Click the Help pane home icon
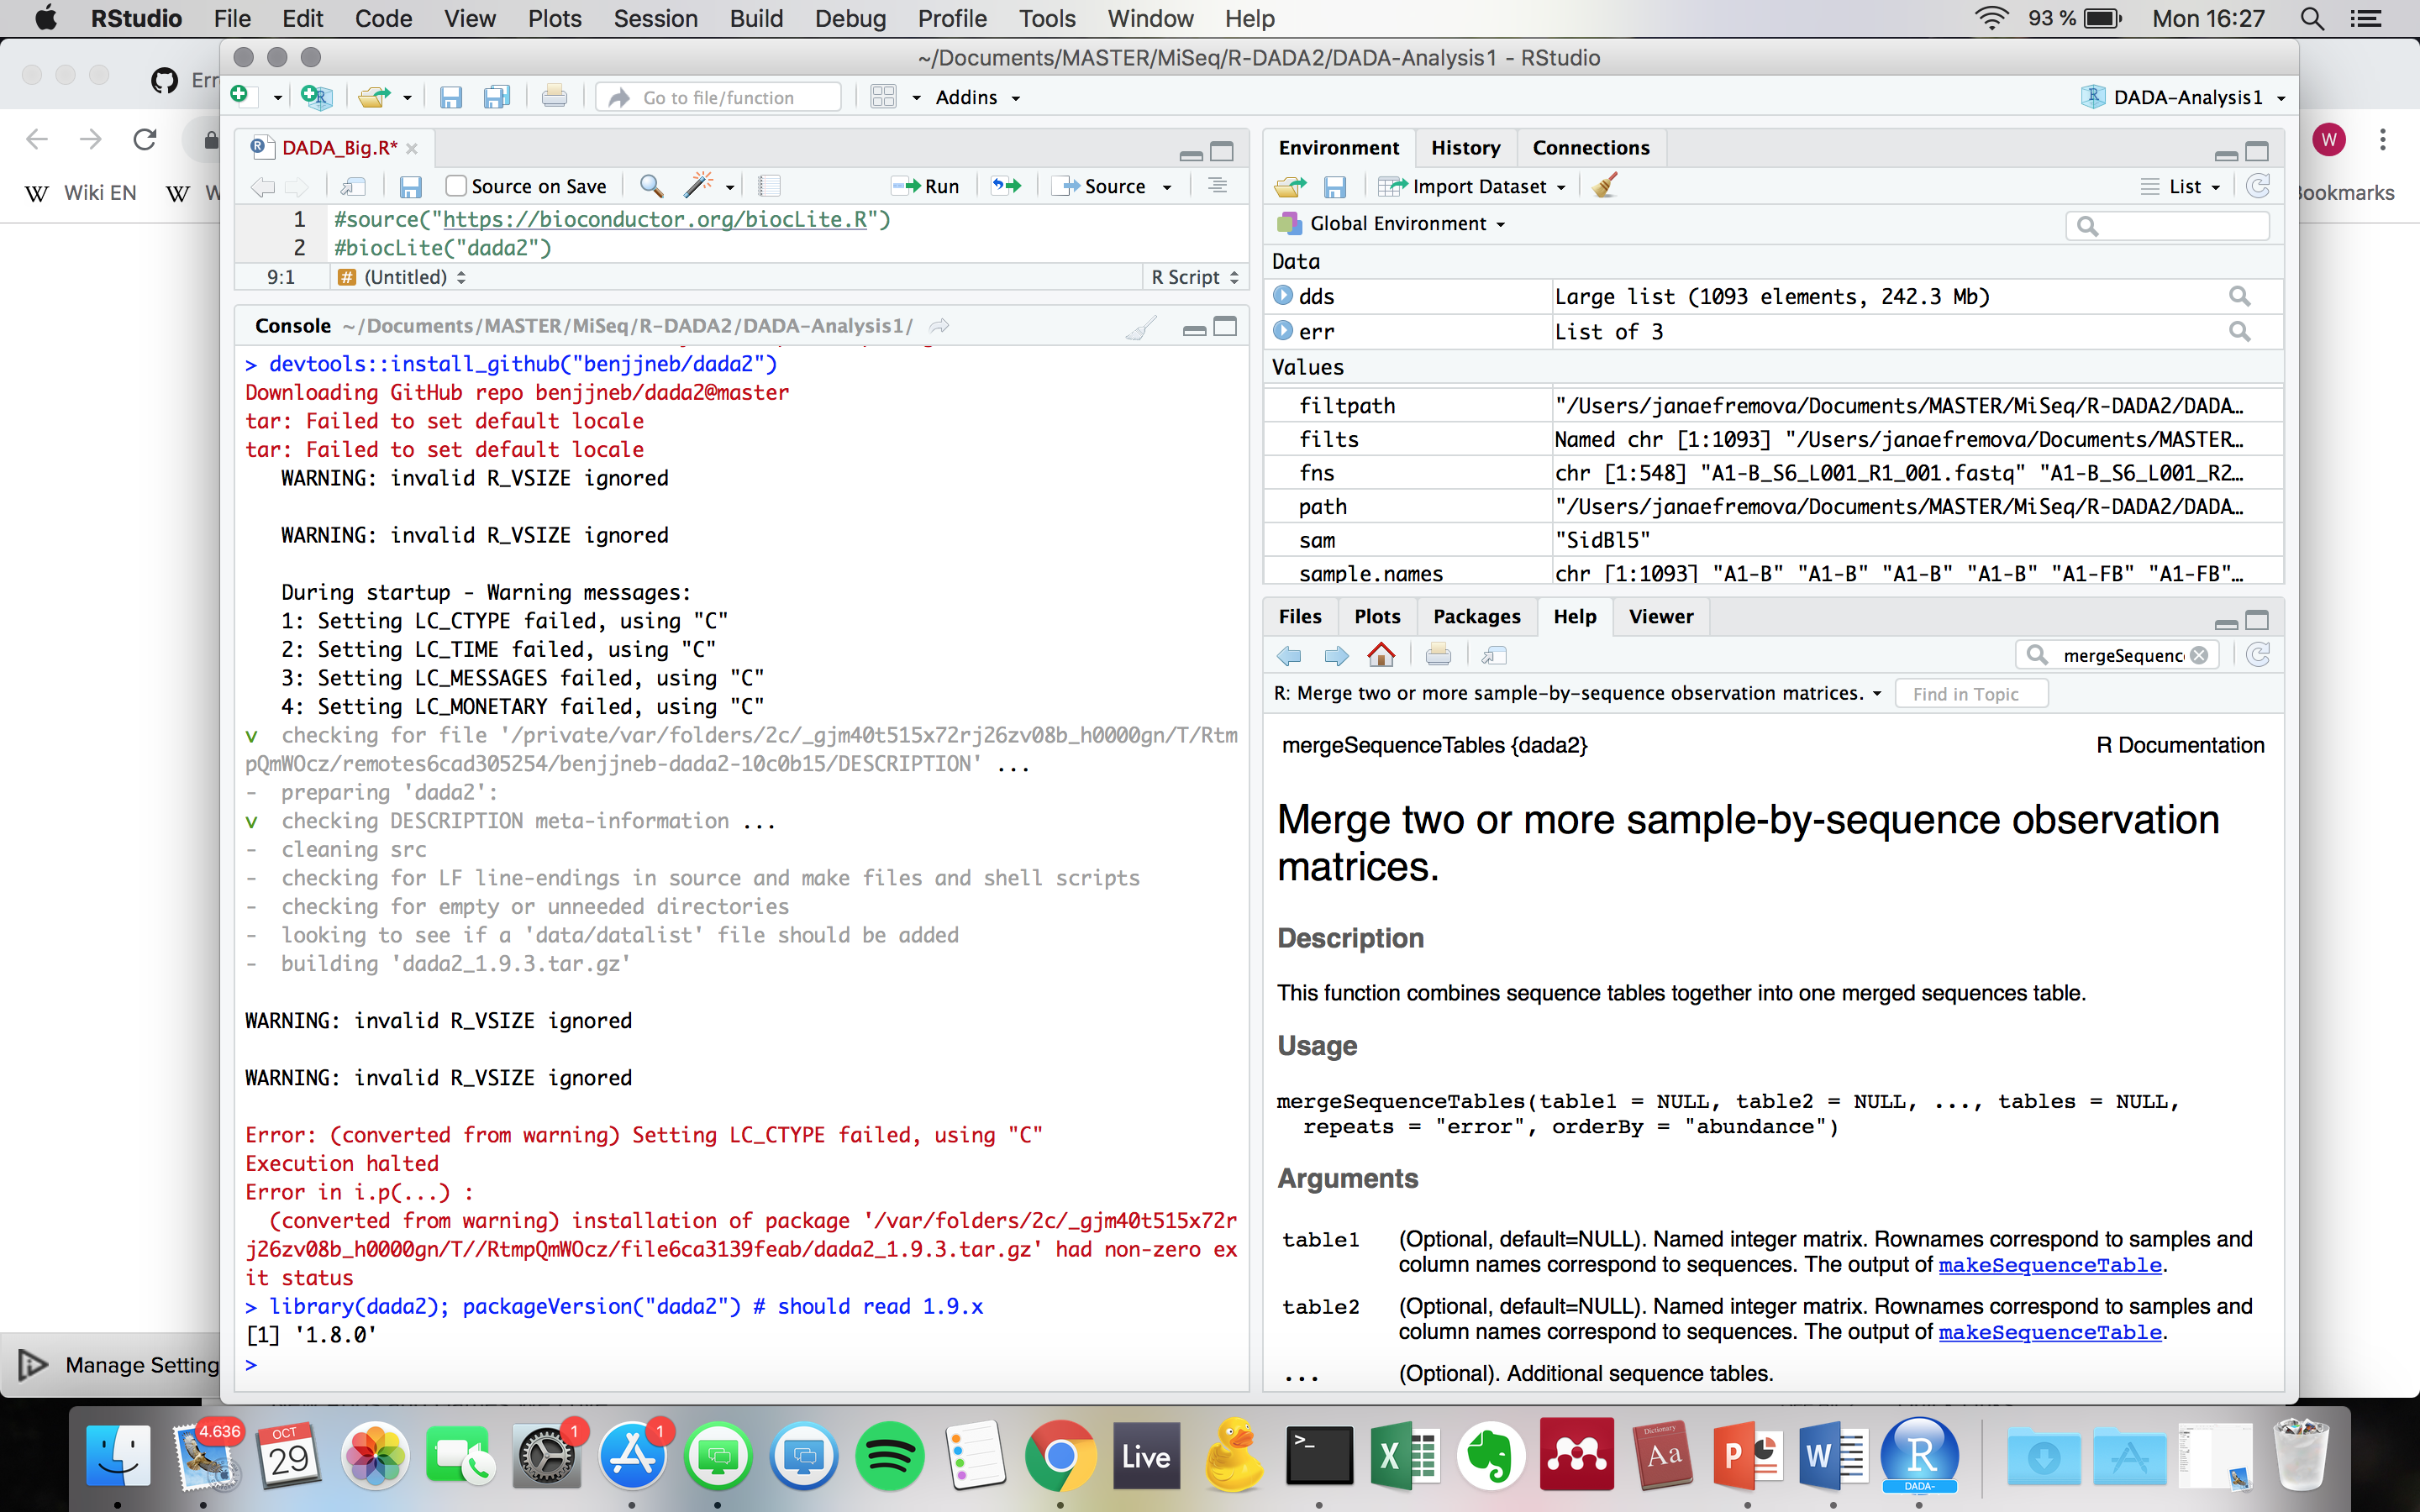This screenshot has height=1512, width=2420. click(x=1381, y=655)
